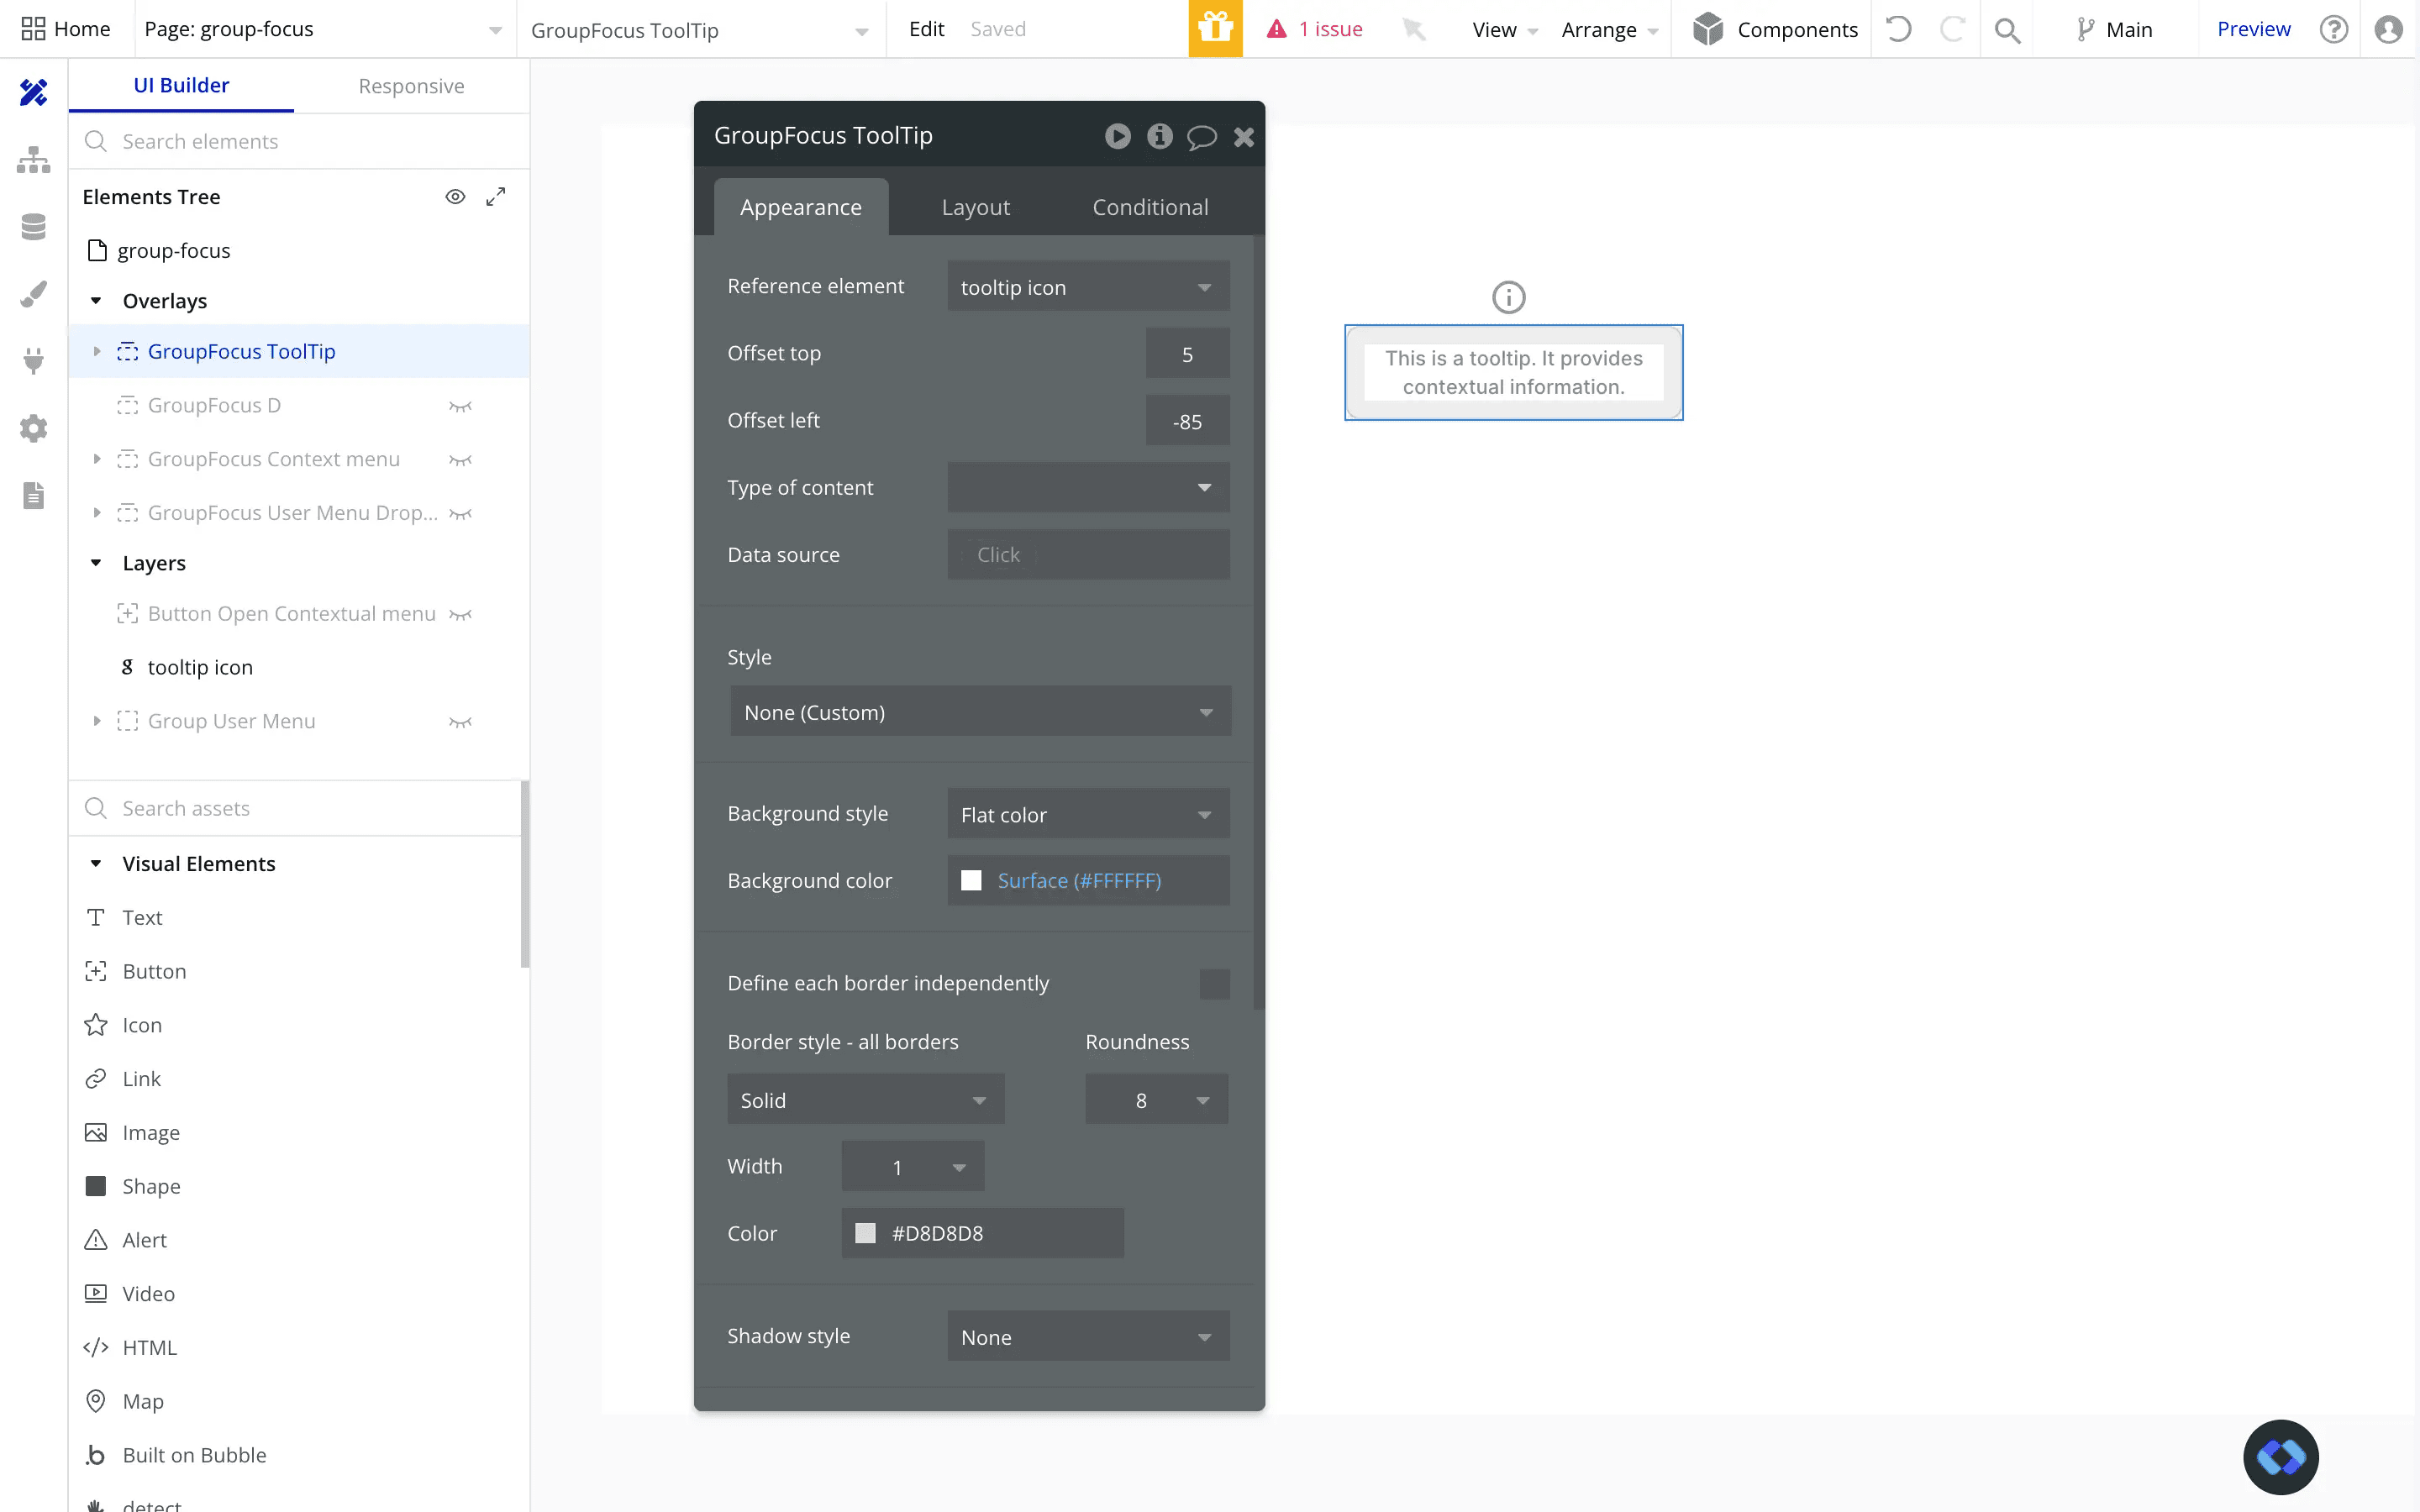The image size is (2420, 1512).
Task: Switch to the Conditional tab
Action: 1150,207
